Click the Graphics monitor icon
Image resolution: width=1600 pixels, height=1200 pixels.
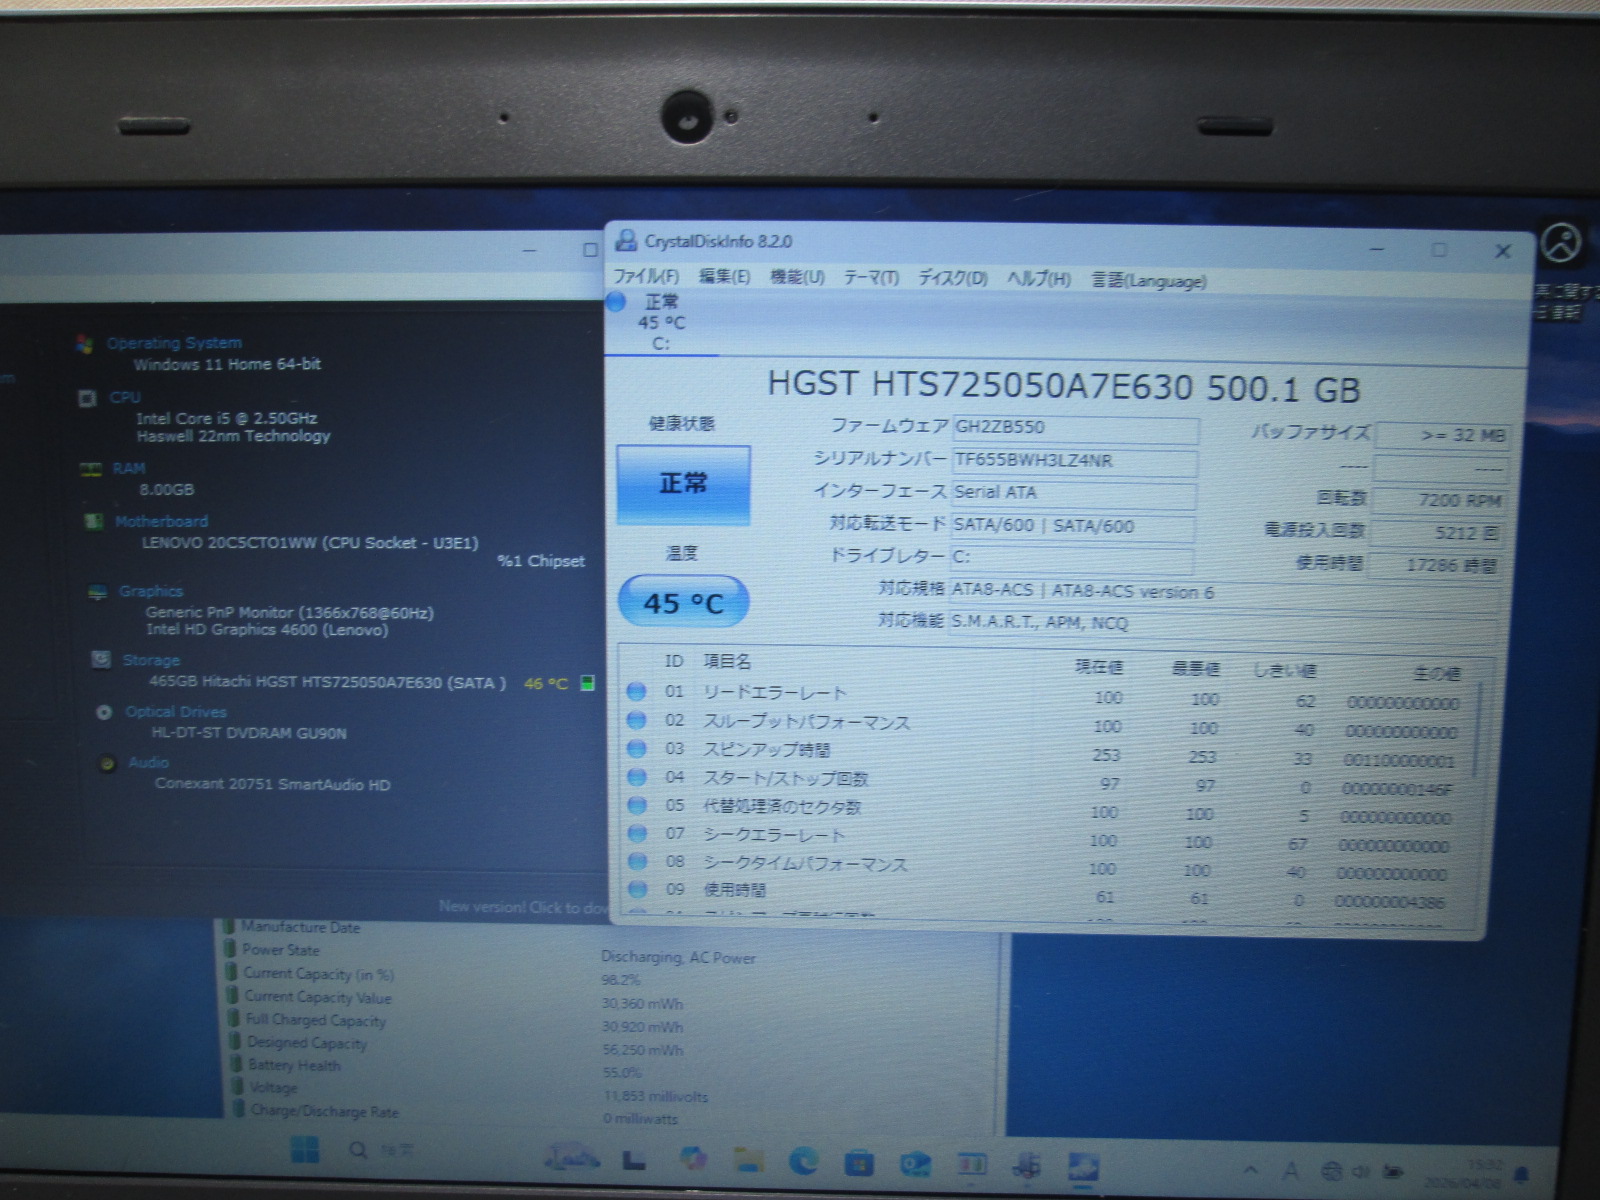point(97,592)
